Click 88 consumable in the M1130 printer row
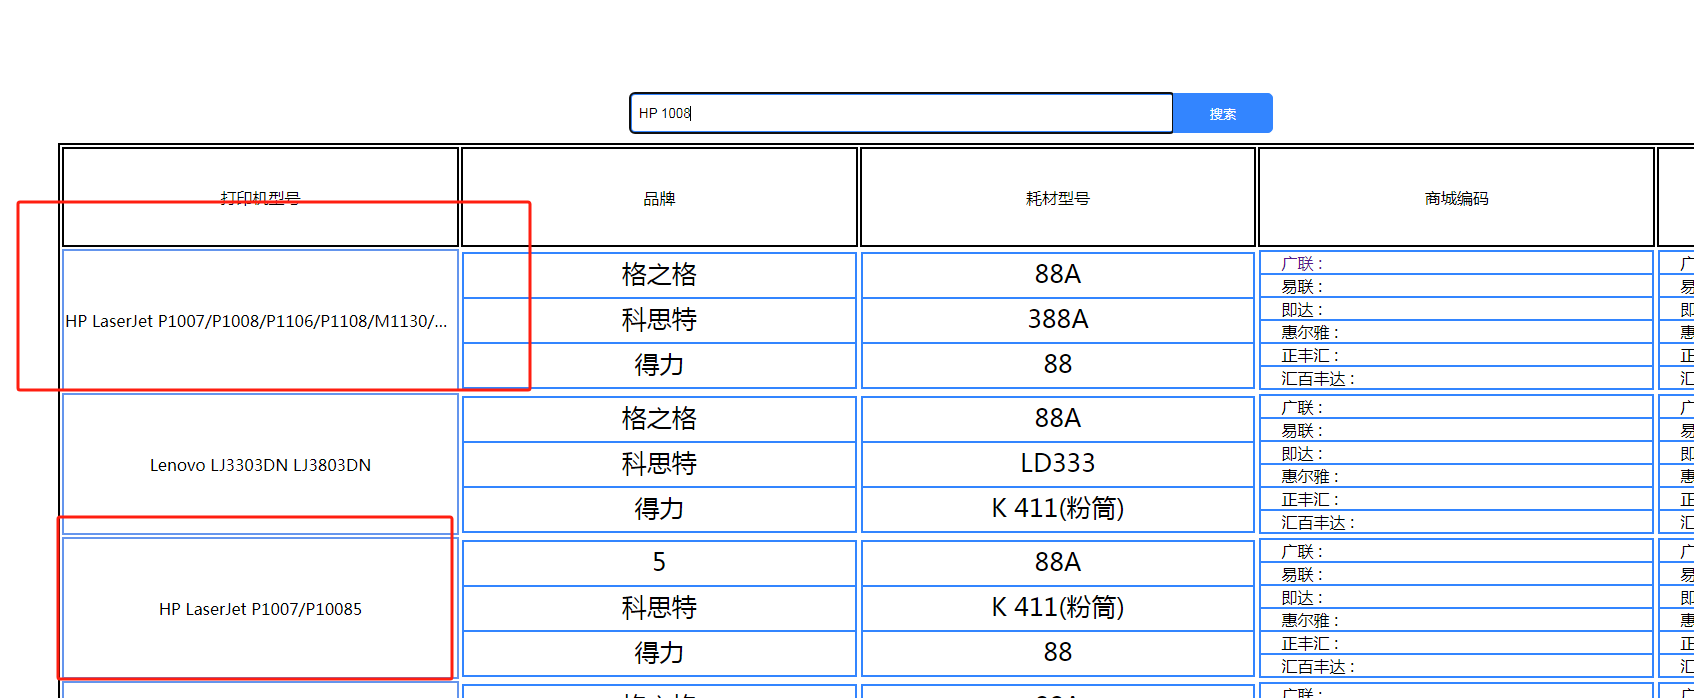Image resolution: width=1694 pixels, height=698 pixels. 1057,365
